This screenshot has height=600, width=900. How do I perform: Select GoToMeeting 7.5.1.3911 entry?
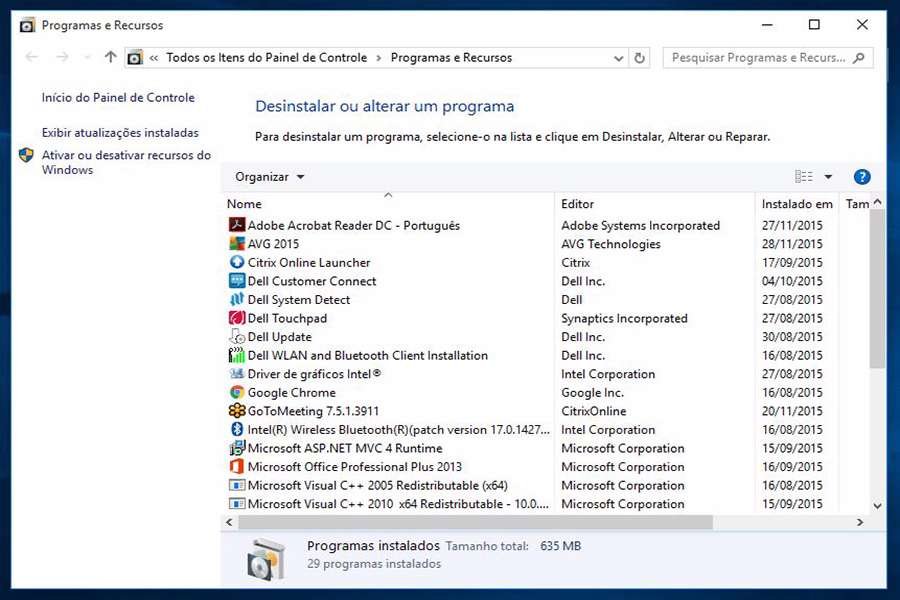(x=313, y=411)
